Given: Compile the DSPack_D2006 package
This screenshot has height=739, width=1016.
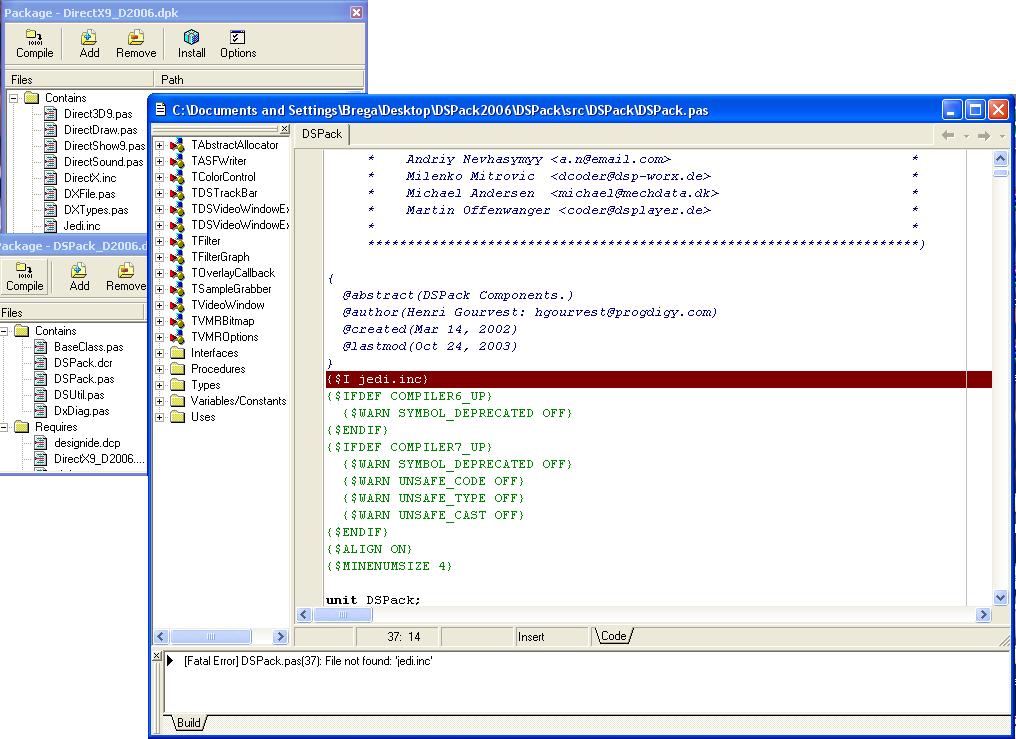Looking at the screenshot, I should 25,277.
